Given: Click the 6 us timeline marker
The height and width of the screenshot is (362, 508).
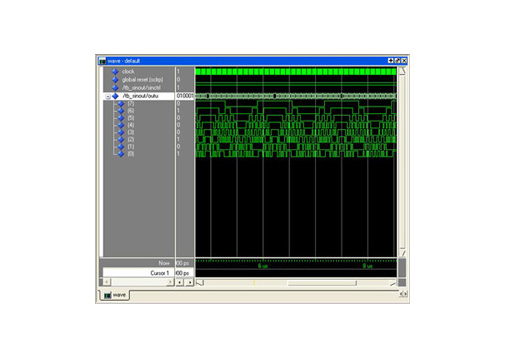Looking at the screenshot, I should click(x=263, y=266).
